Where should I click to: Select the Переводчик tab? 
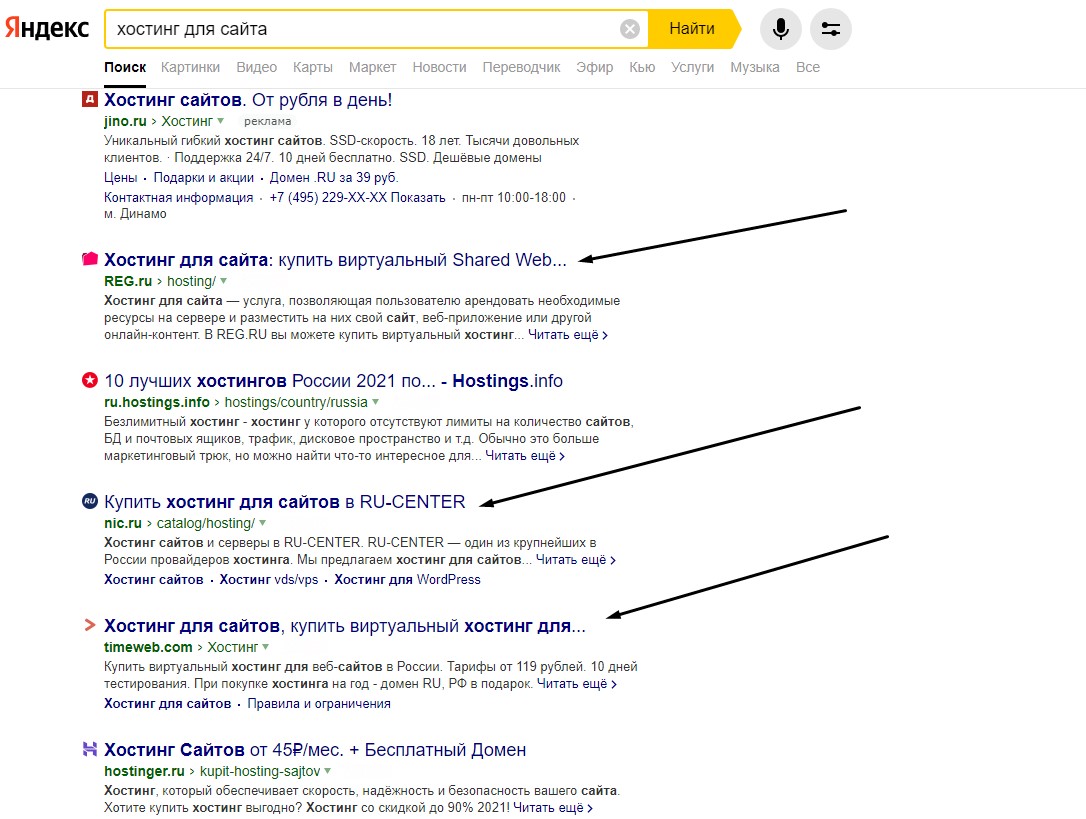click(x=521, y=67)
